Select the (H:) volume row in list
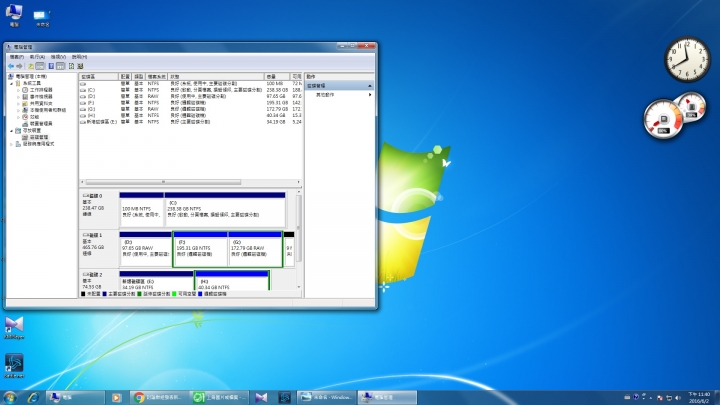This screenshot has width=720, height=405. click(191, 116)
